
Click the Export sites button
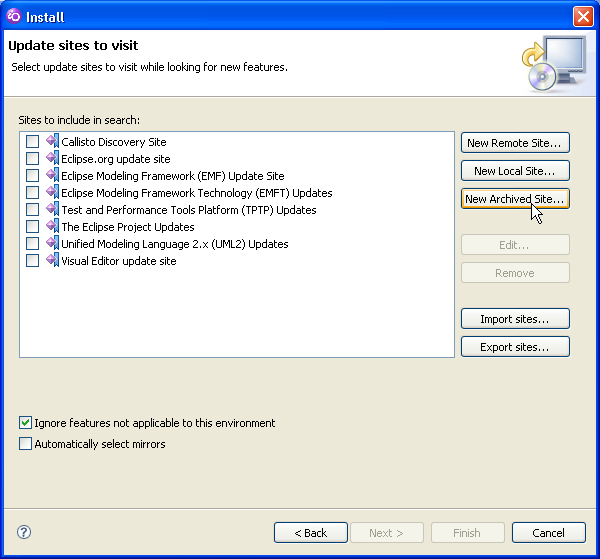(515, 347)
